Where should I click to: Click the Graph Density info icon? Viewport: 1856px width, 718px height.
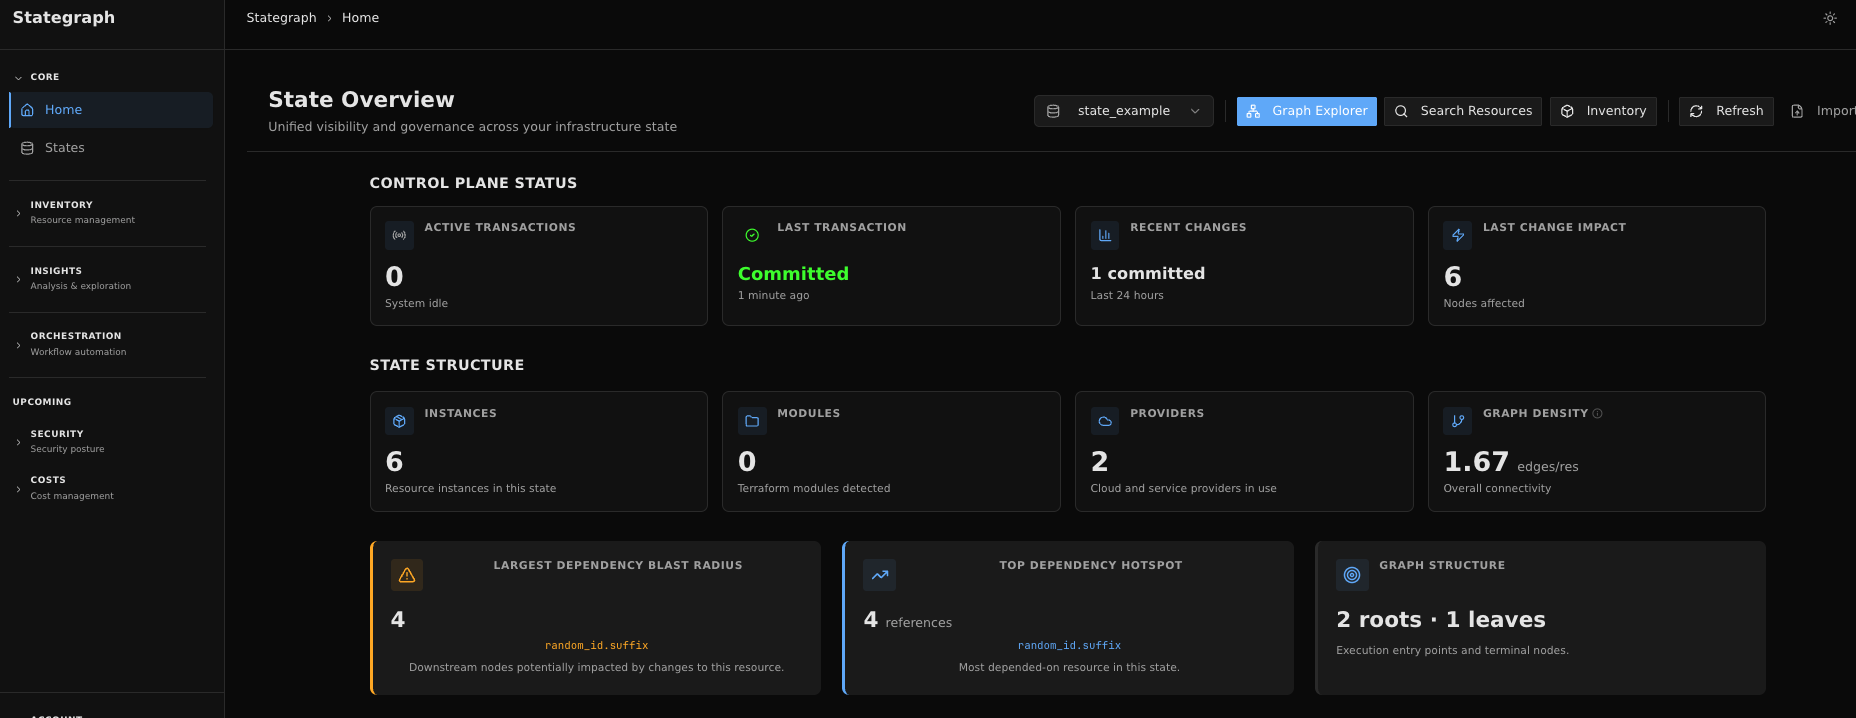click(1597, 413)
